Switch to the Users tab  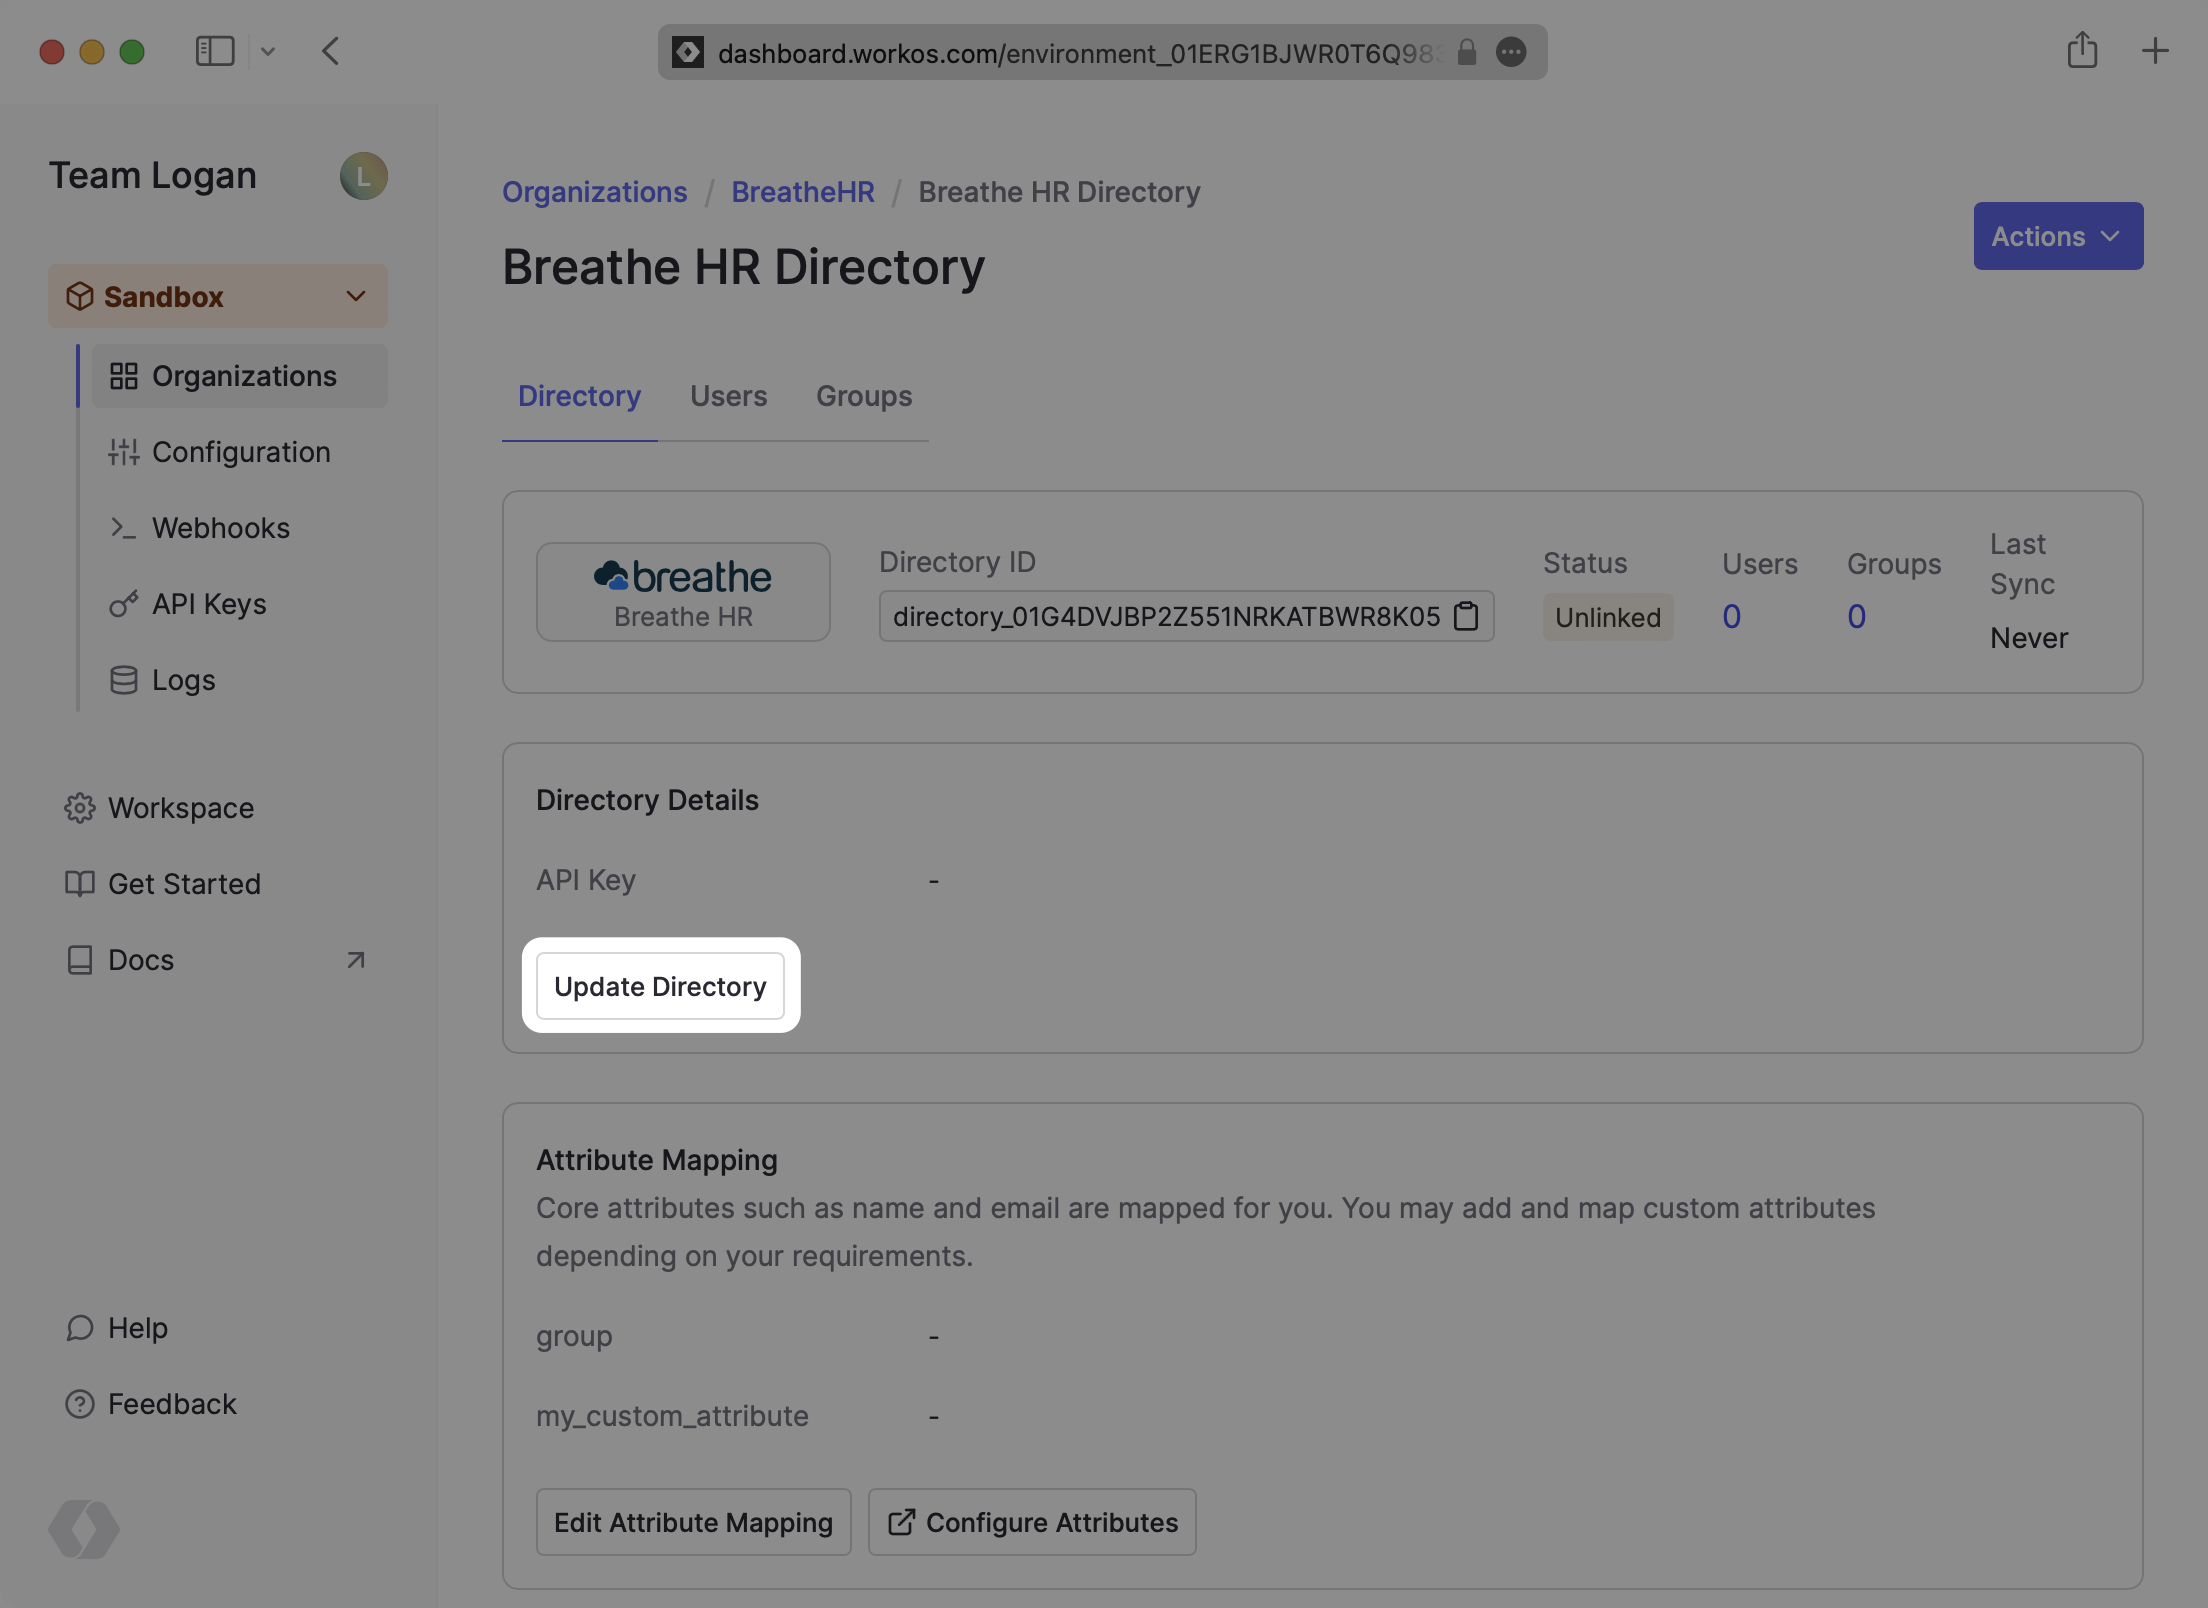coord(728,396)
